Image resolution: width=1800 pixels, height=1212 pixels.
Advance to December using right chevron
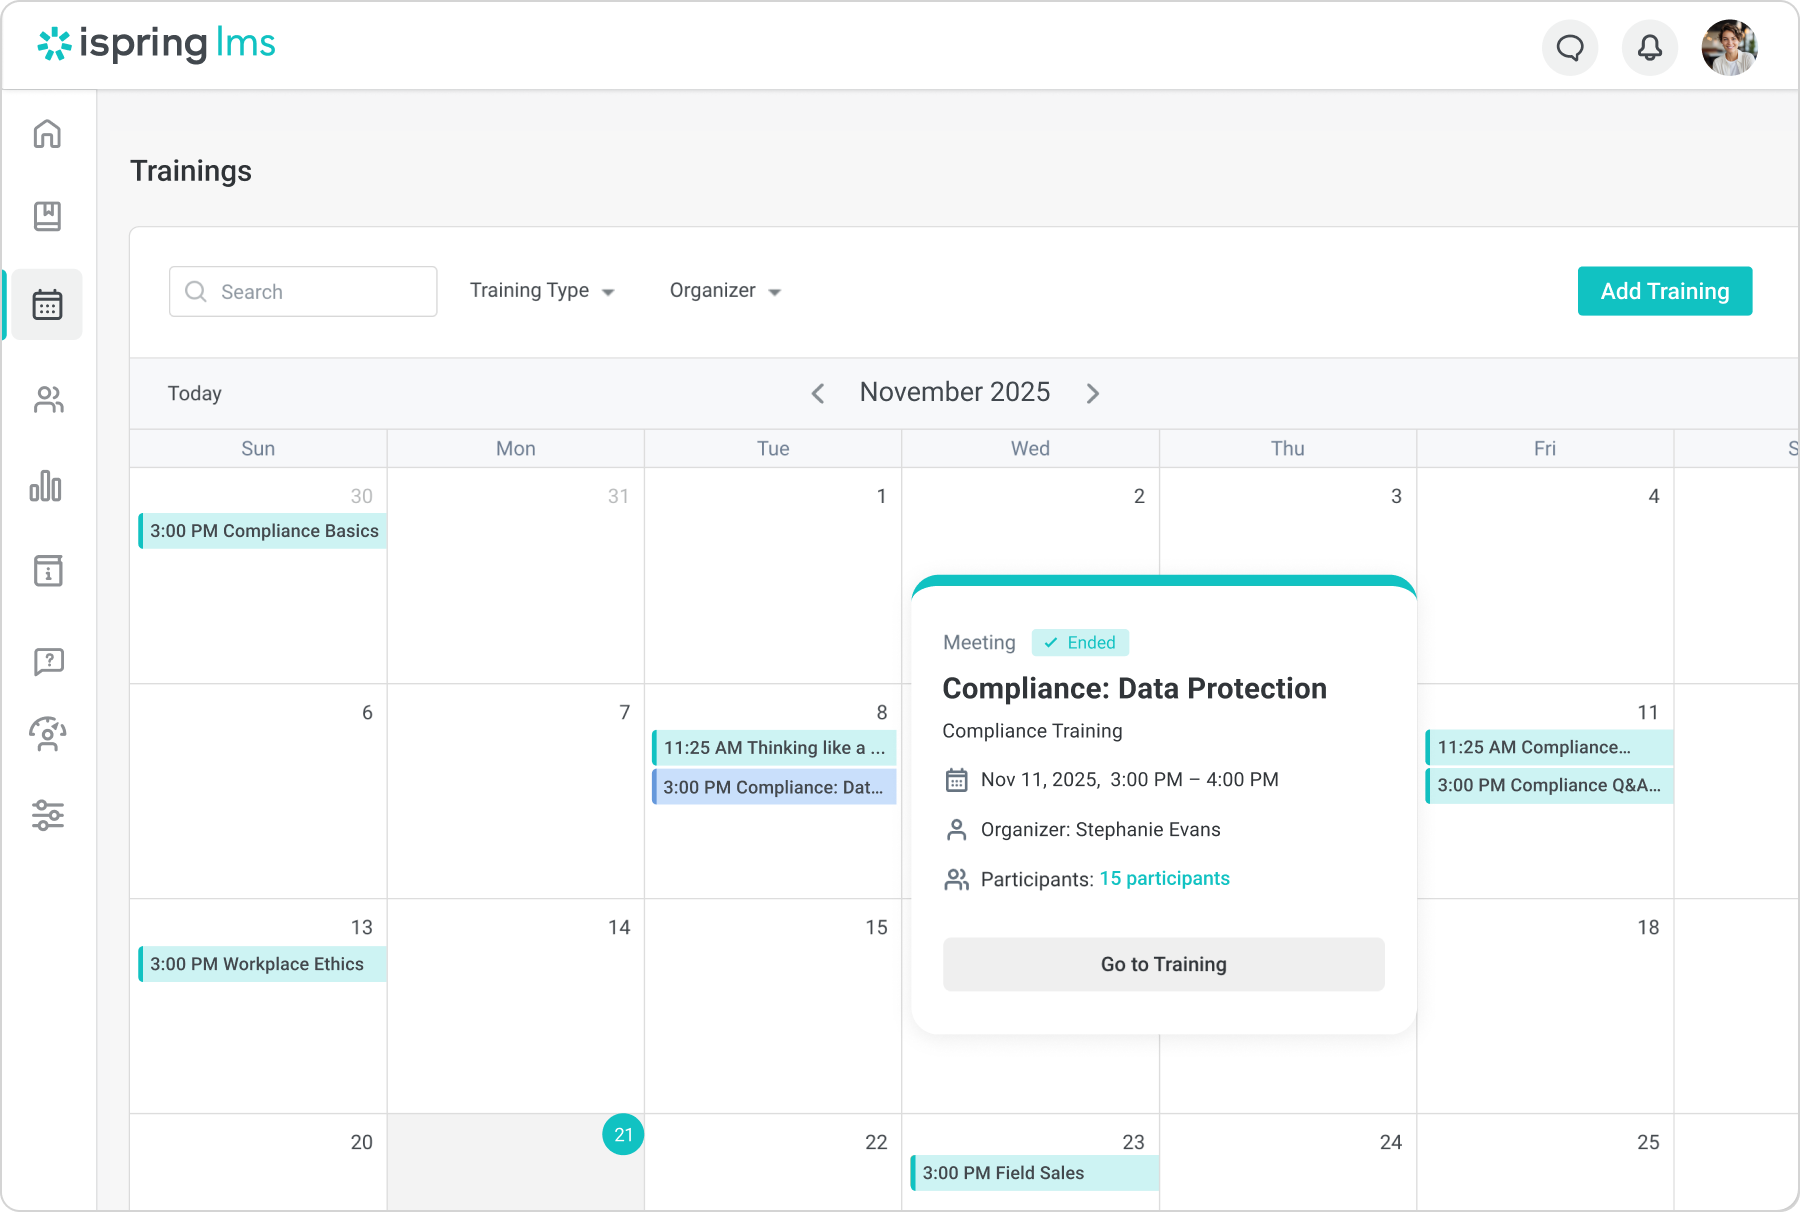tap(1093, 393)
